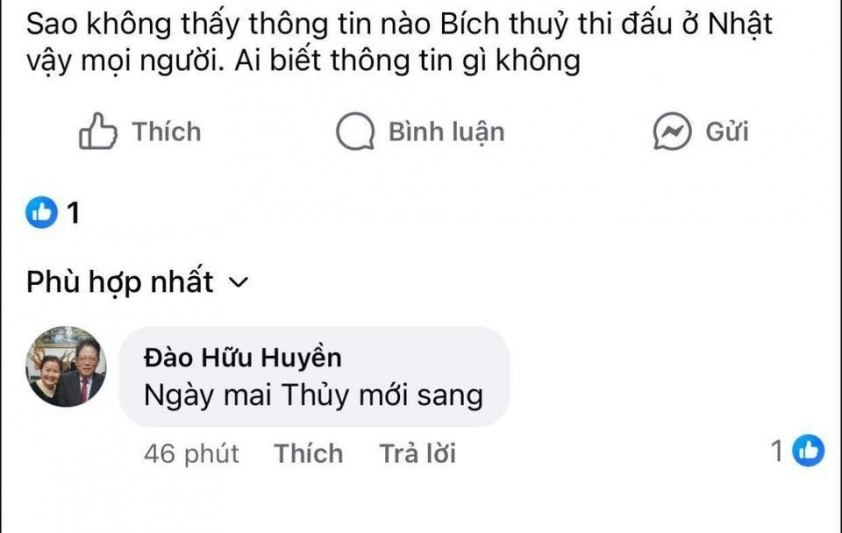The image size is (842, 533).
Task: Click the thumbs-up icon beside Thích
Action: pos(98,132)
